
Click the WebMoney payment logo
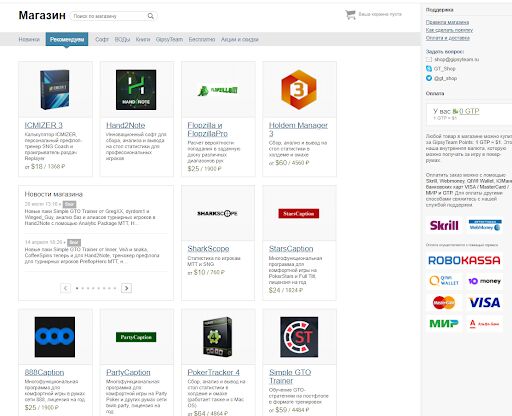point(485,225)
